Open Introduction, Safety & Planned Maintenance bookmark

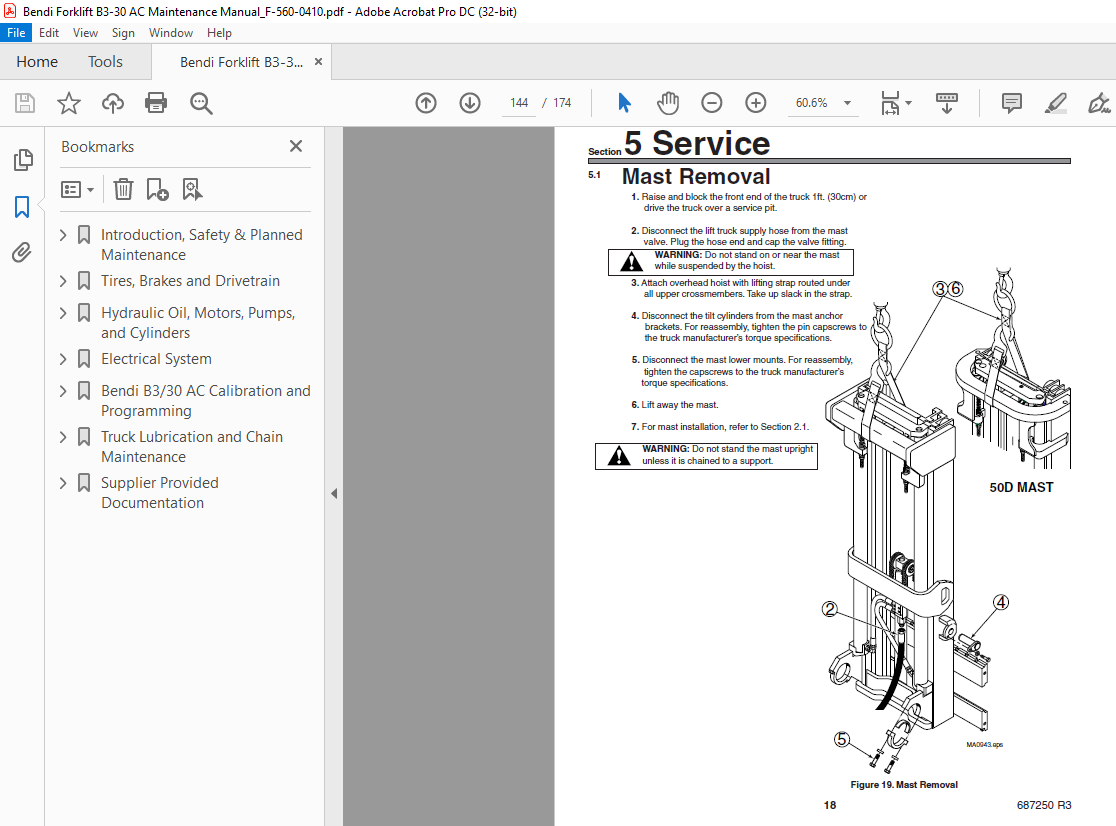point(201,245)
